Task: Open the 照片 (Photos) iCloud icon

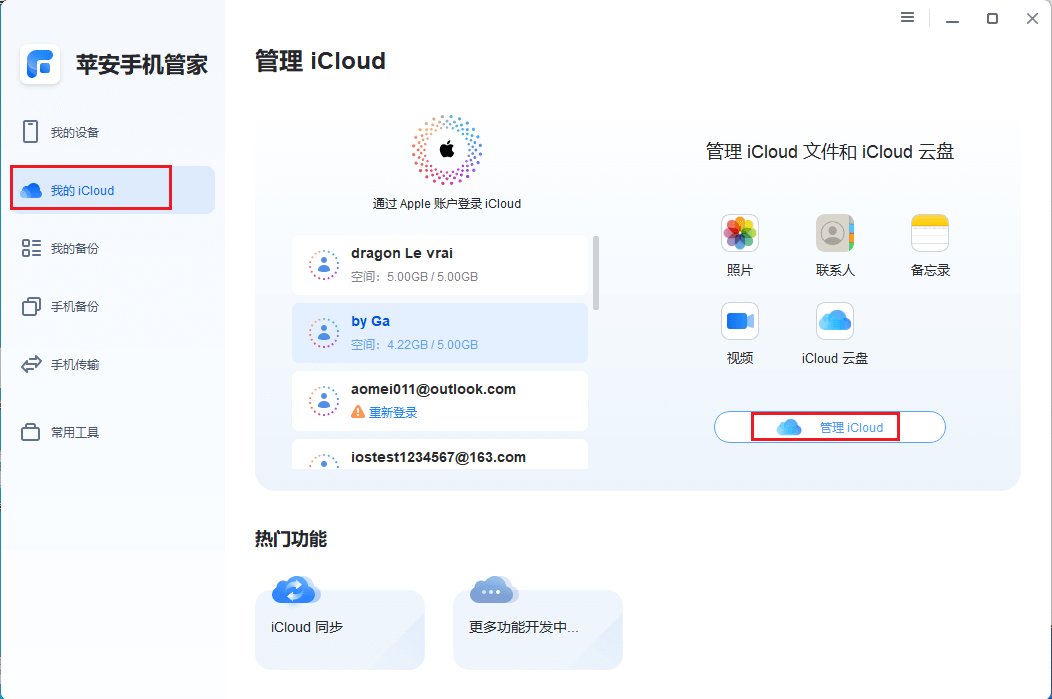Action: [739, 232]
